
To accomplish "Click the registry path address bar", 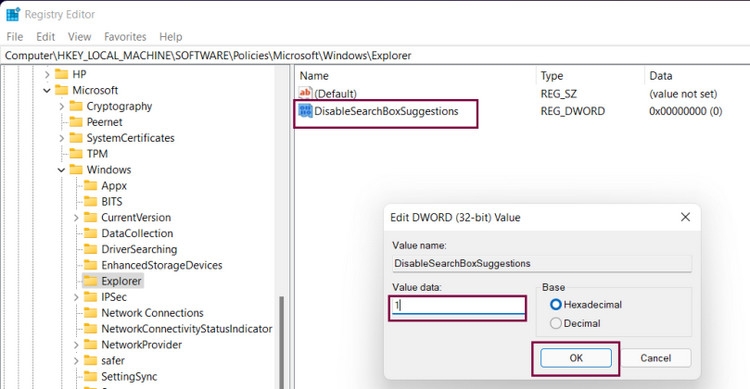I will 375,56.
